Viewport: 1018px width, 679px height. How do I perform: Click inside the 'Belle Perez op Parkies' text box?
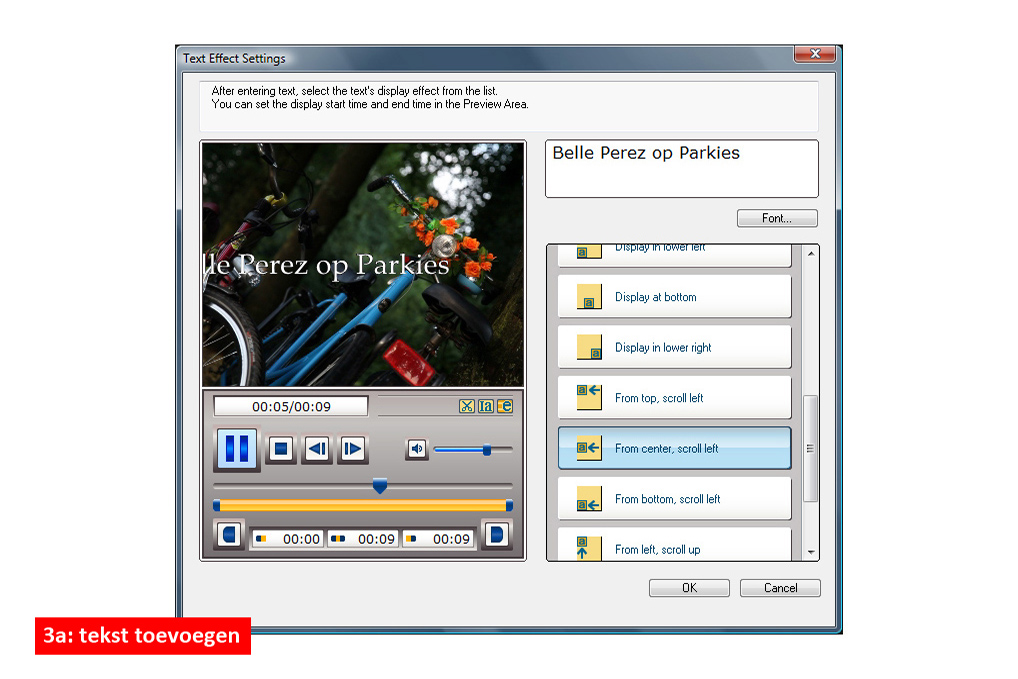click(682, 169)
